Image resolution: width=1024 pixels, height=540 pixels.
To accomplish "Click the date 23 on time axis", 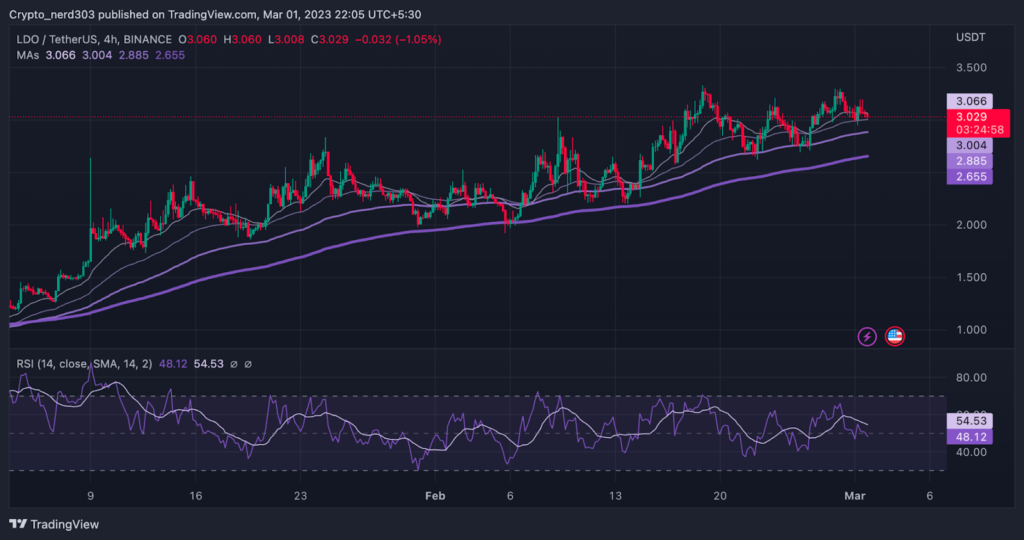I will (x=300, y=496).
